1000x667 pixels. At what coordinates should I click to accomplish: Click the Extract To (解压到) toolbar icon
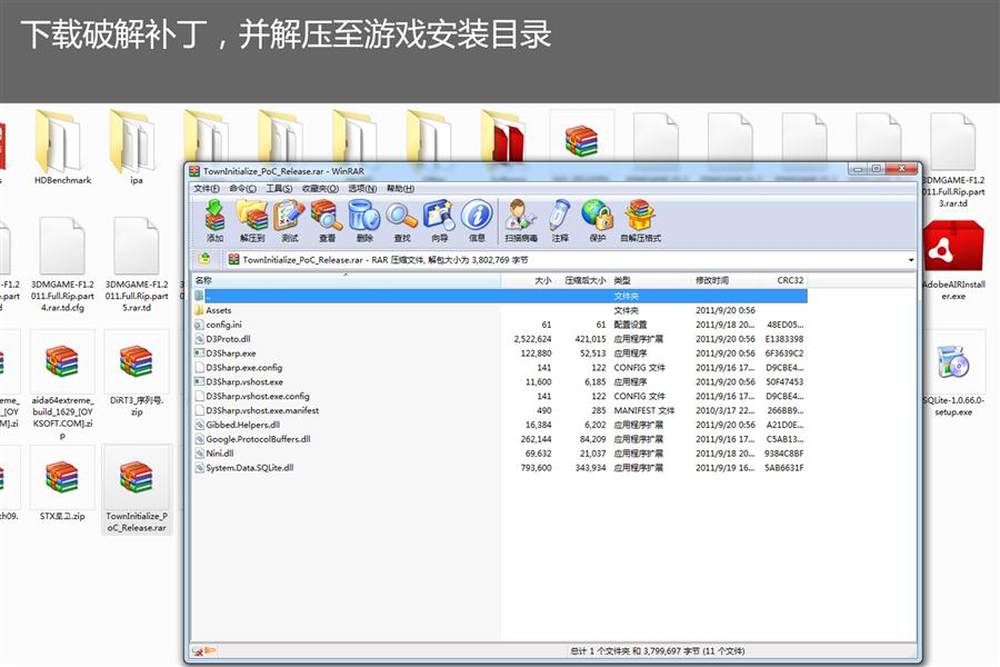[253, 221]
